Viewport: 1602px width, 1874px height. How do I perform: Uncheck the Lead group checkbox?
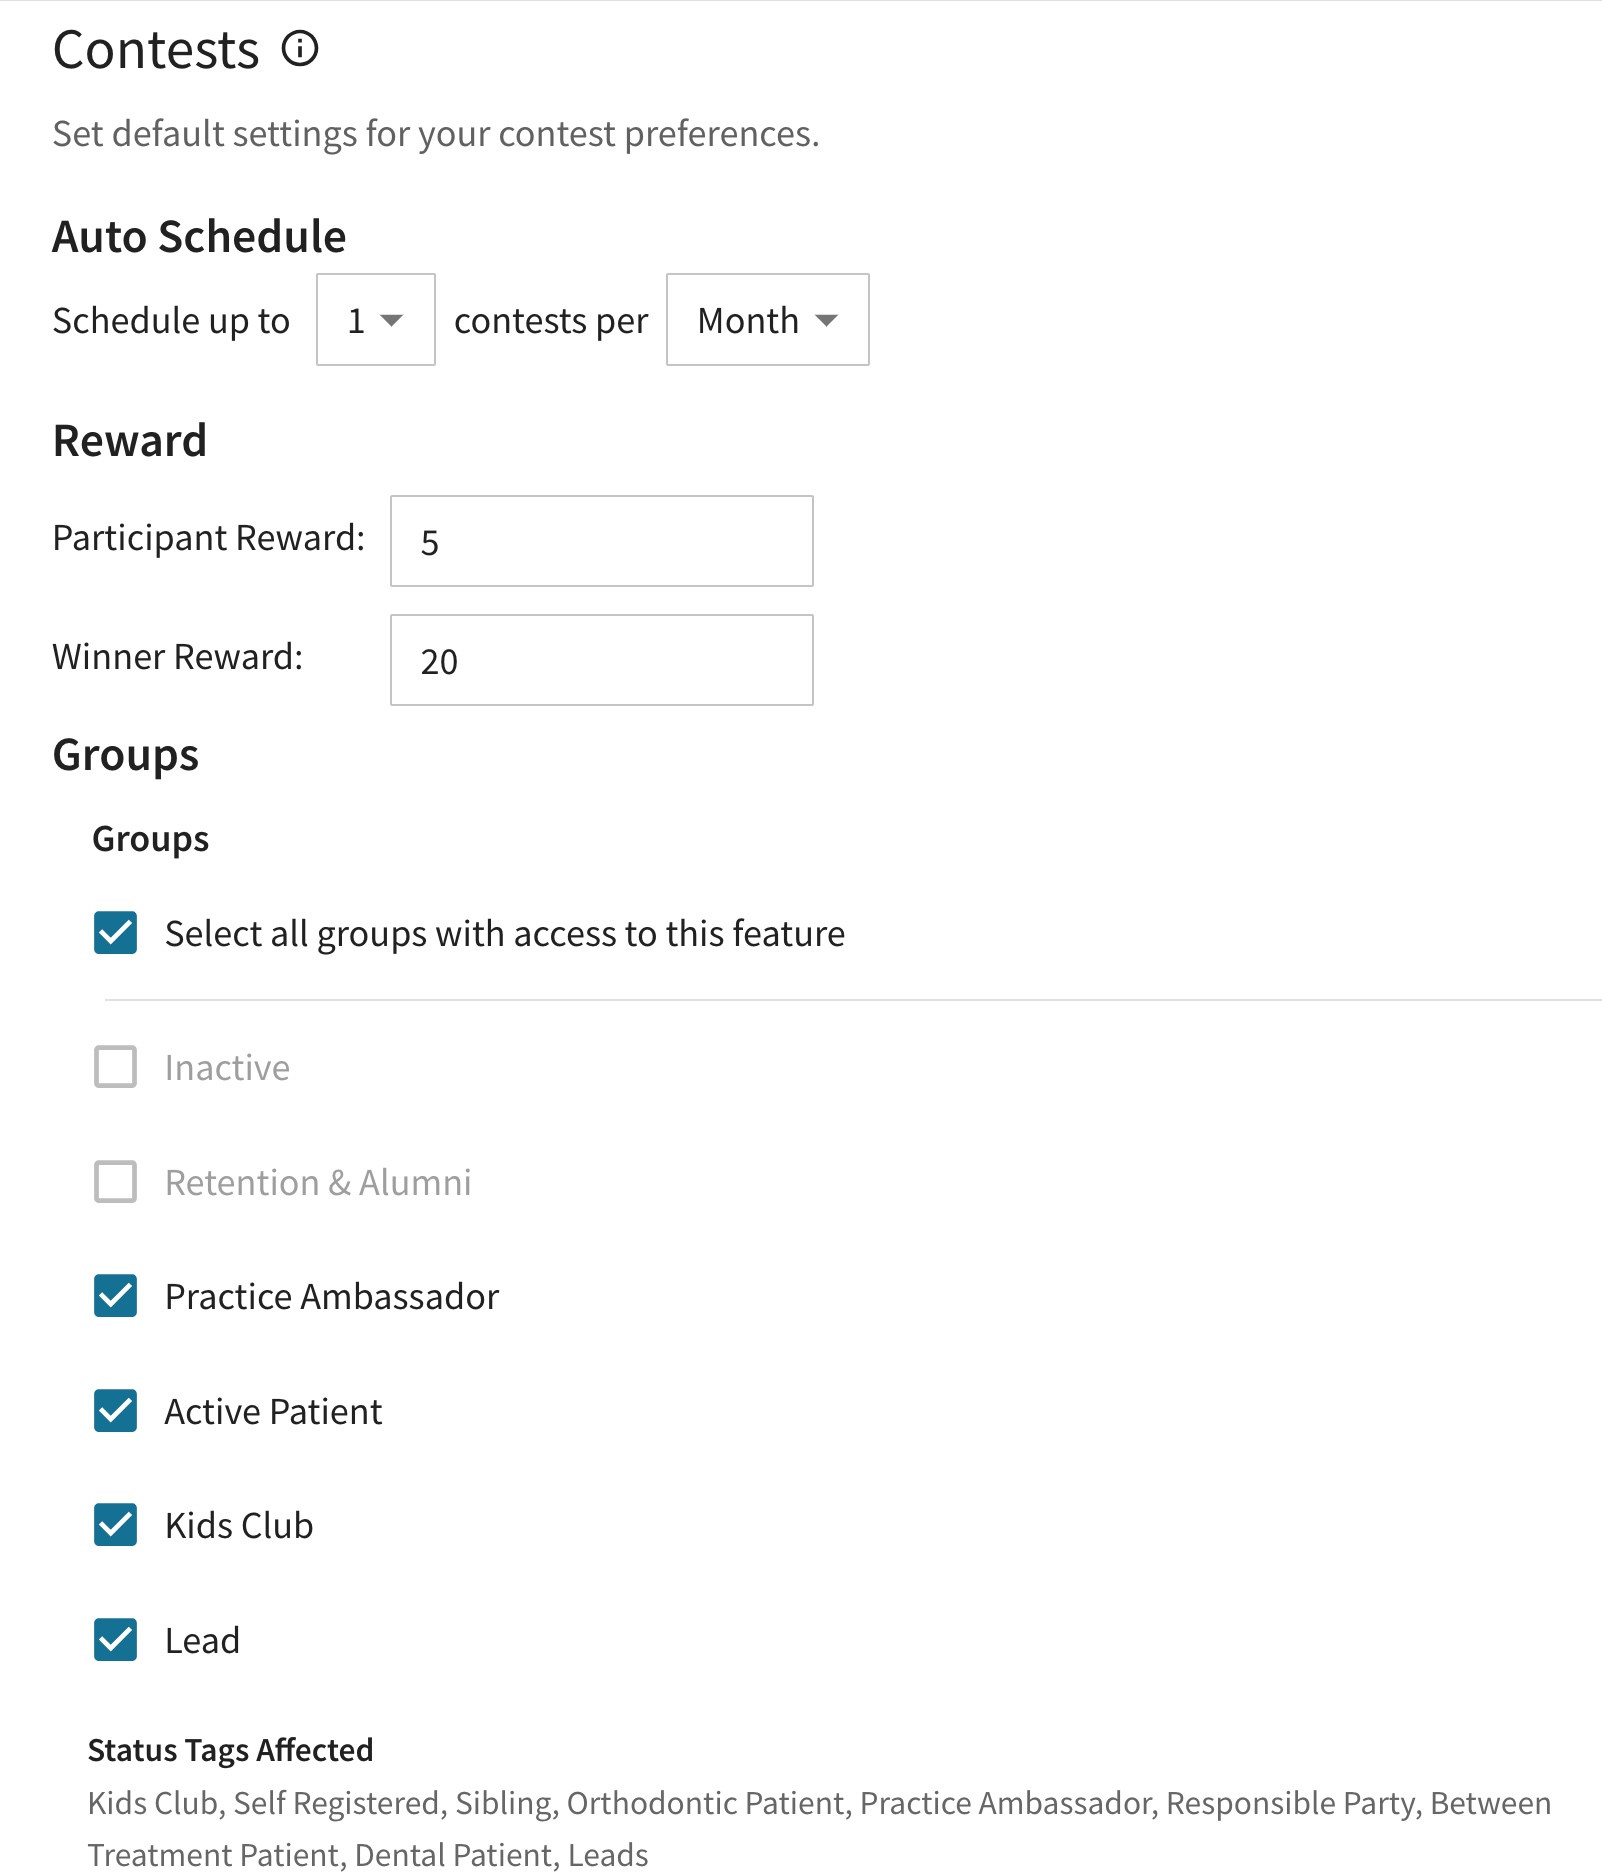click(116, 1640)
